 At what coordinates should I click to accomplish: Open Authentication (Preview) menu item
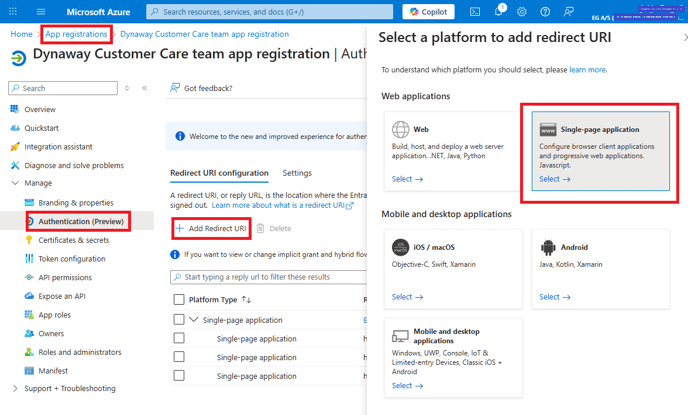[80, 221]
